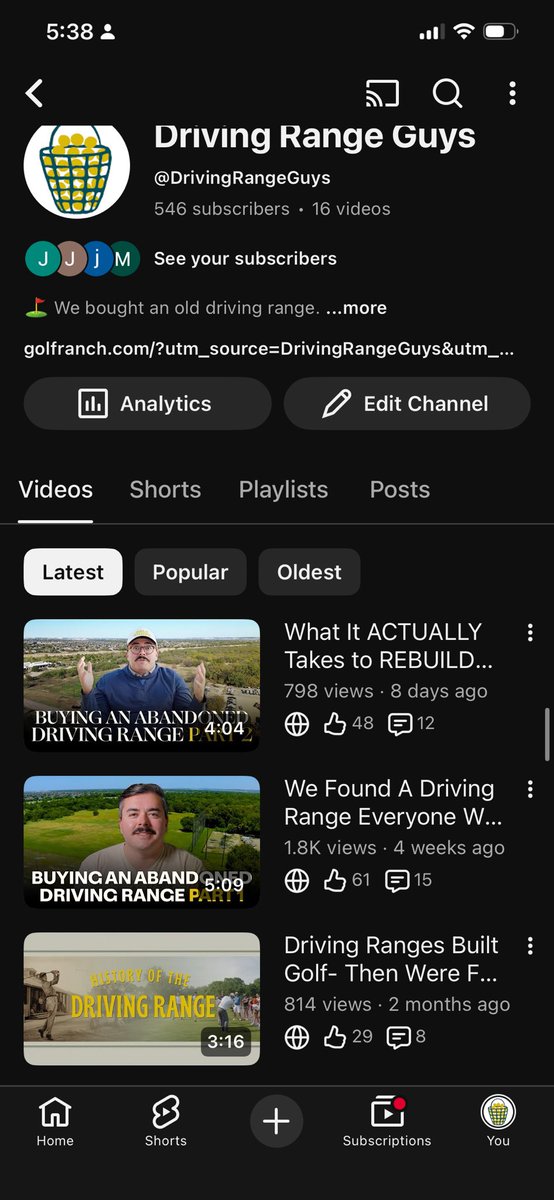Viewport: 554px width, 1200px height.
Task: Go back with the left chevron
Action: coord(35,94)
